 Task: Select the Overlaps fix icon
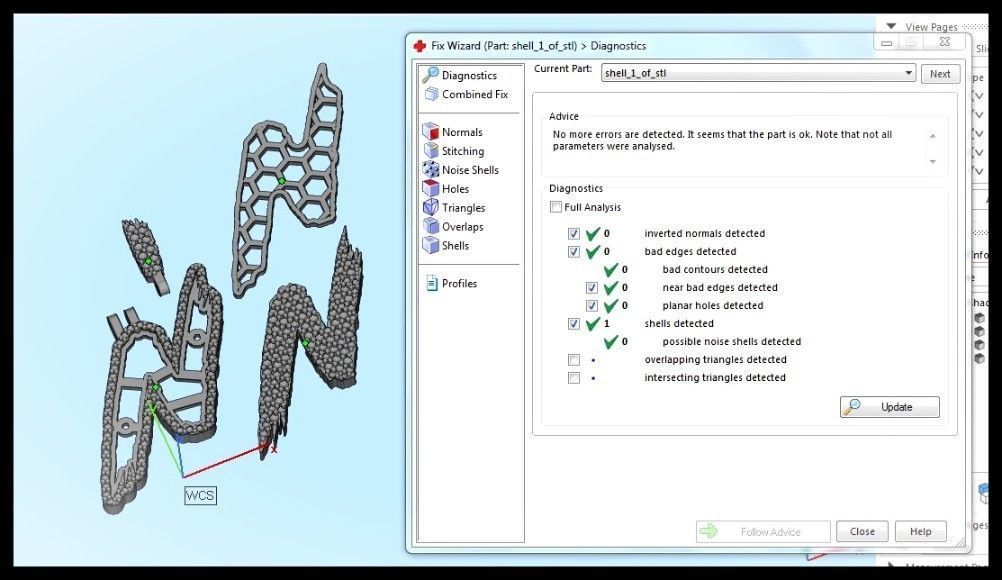tap(431, 226)
